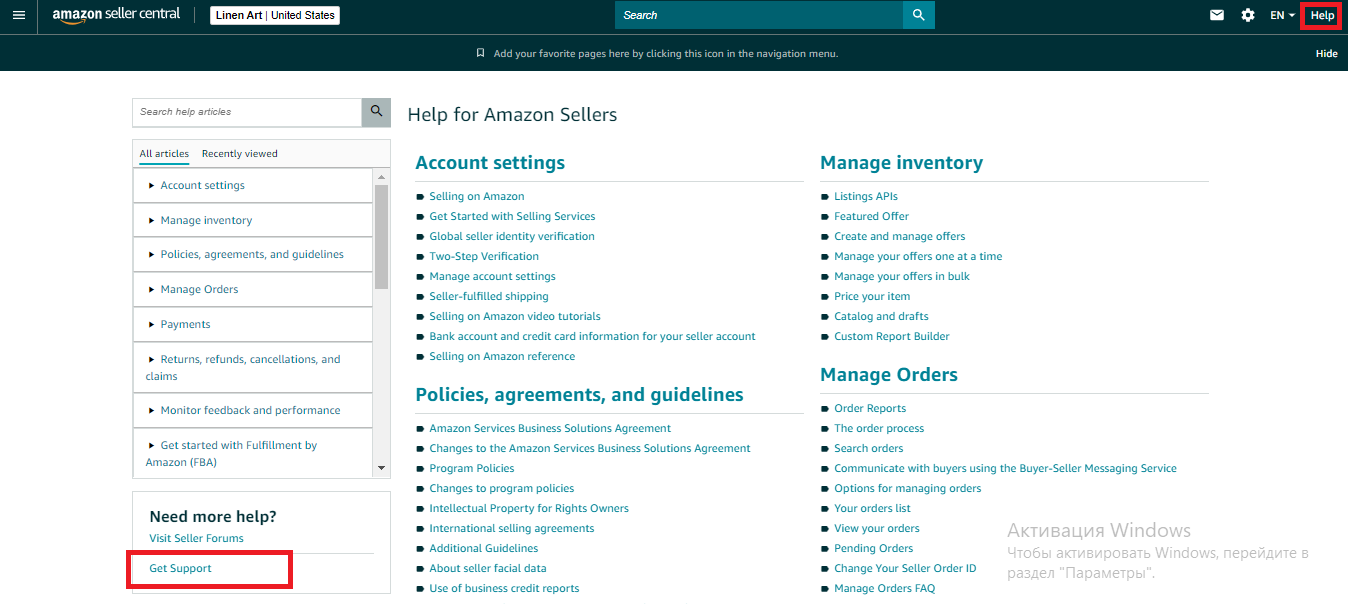Open the hamburger navigation menu
The width and height of the screenshot is (1348, 604).
pyautogui.click(x=19, y=15)
